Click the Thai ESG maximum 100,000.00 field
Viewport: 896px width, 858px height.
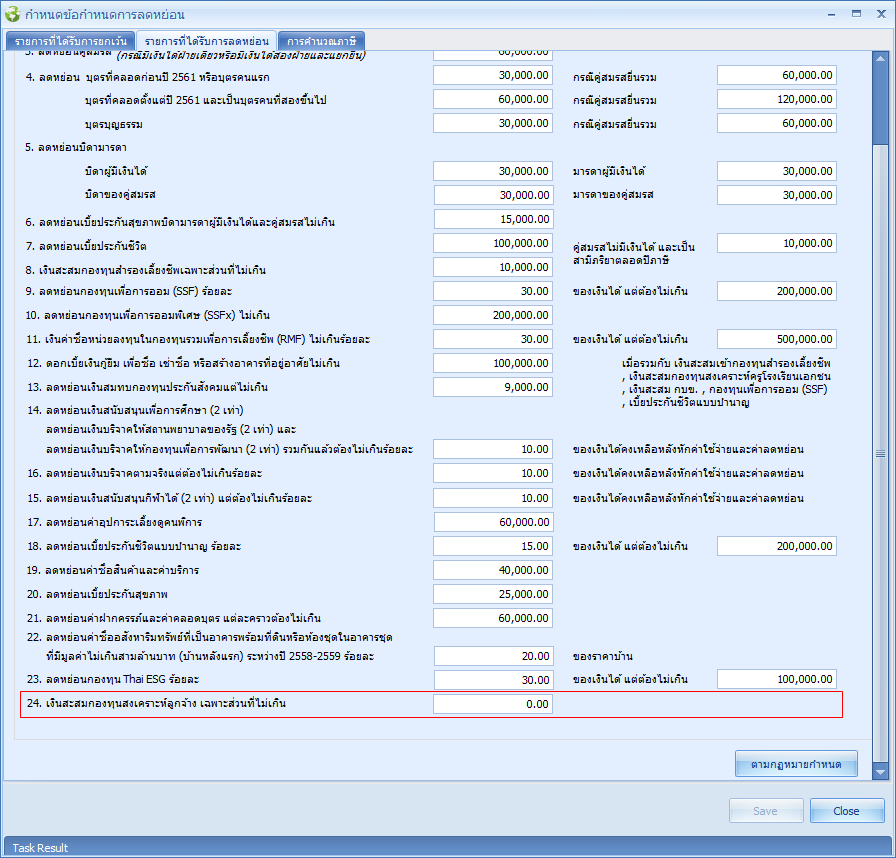coord(776,679)
